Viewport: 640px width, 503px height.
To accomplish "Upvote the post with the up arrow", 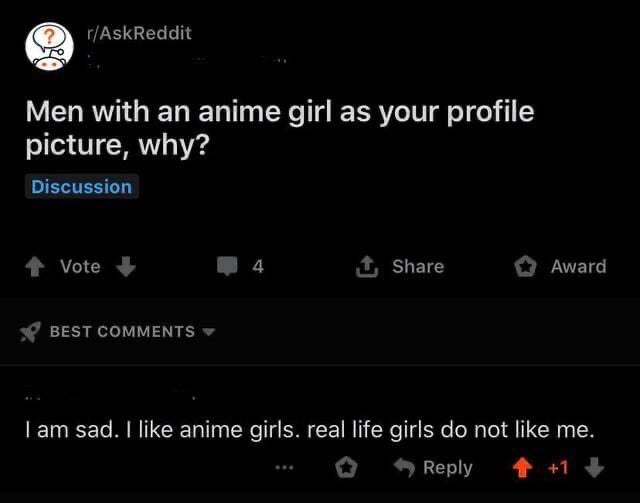I will point(35,267).
